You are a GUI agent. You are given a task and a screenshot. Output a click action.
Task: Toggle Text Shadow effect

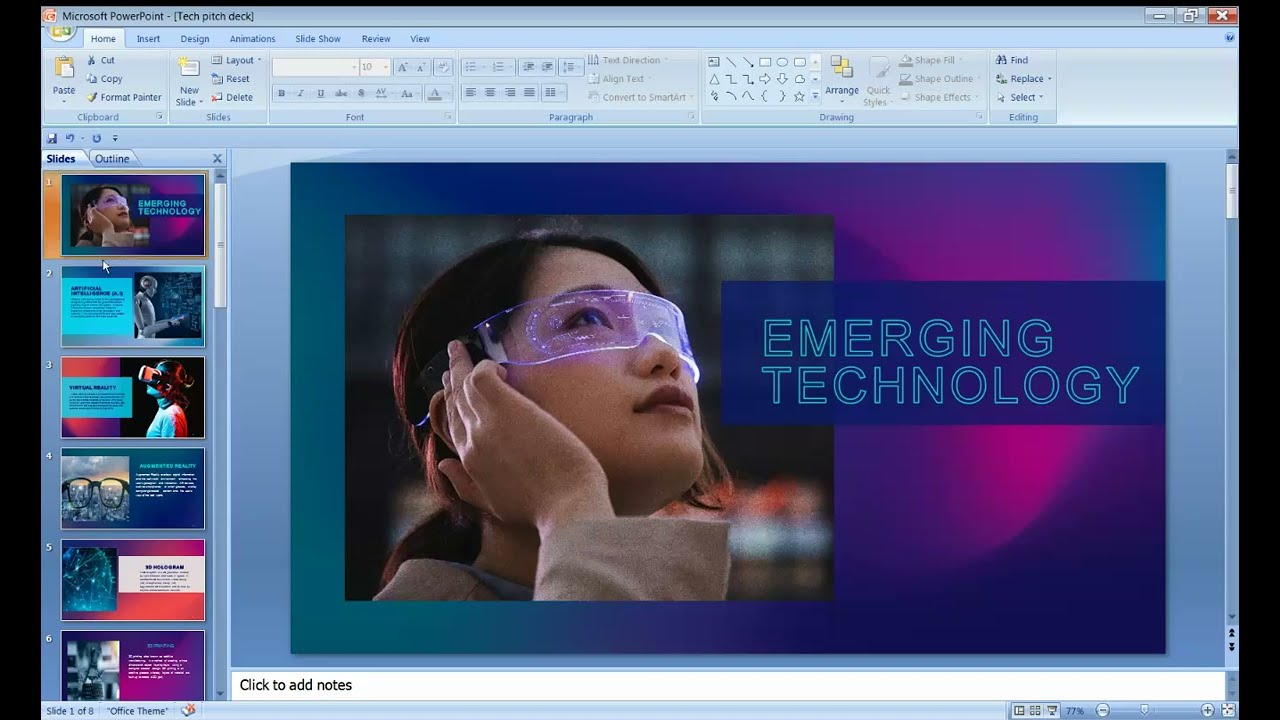[x=360, y=93]
